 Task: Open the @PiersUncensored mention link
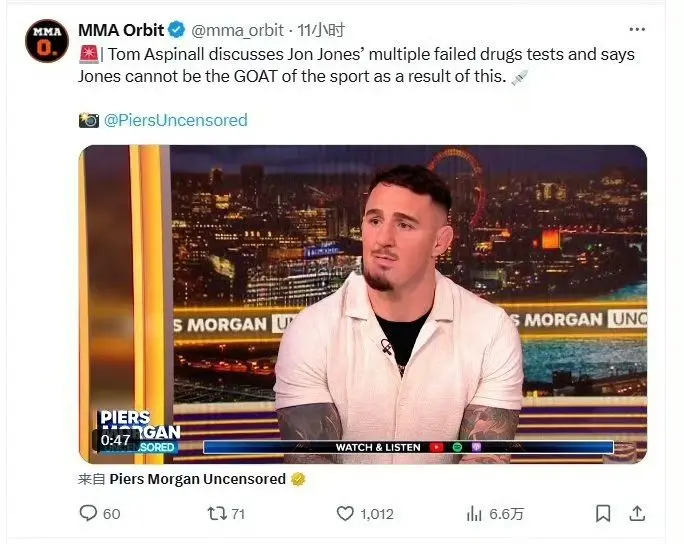175,120
